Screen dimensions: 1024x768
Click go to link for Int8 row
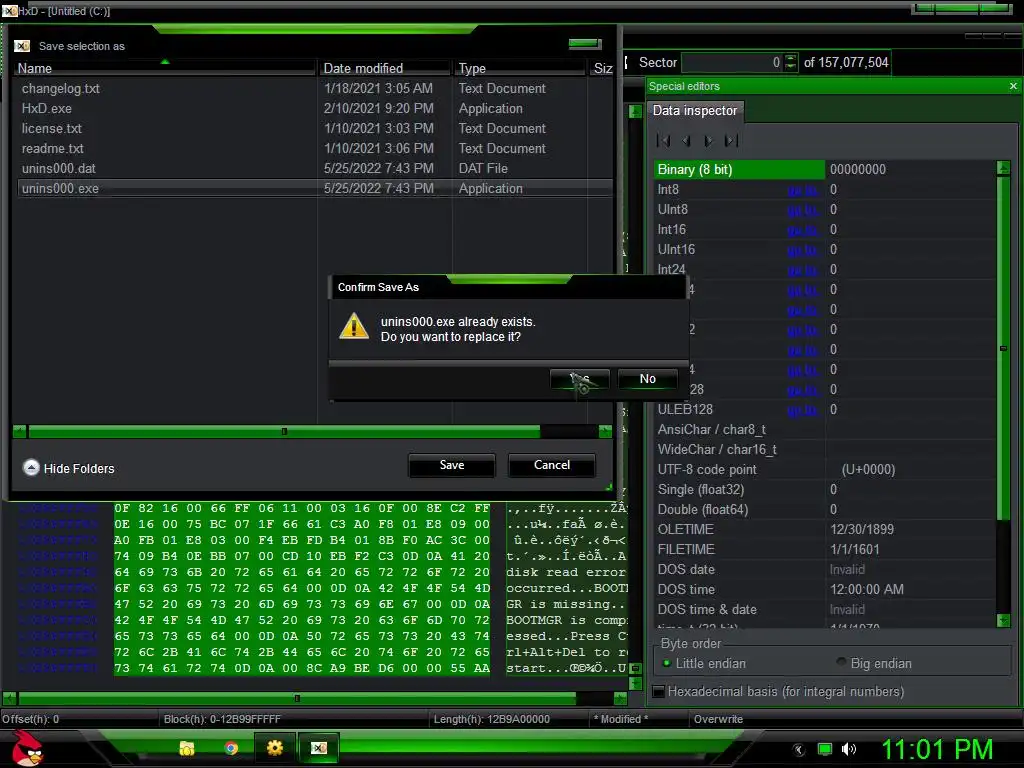(802, 189)
